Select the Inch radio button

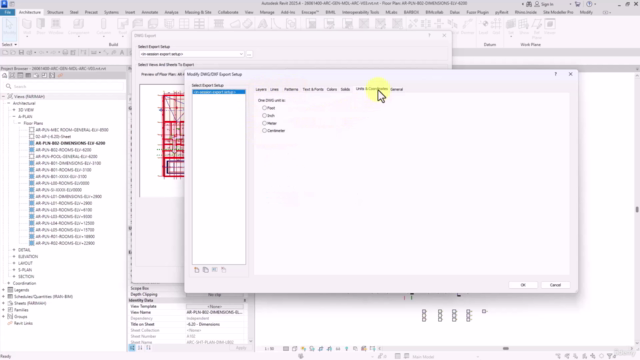[x=264, y=116]
